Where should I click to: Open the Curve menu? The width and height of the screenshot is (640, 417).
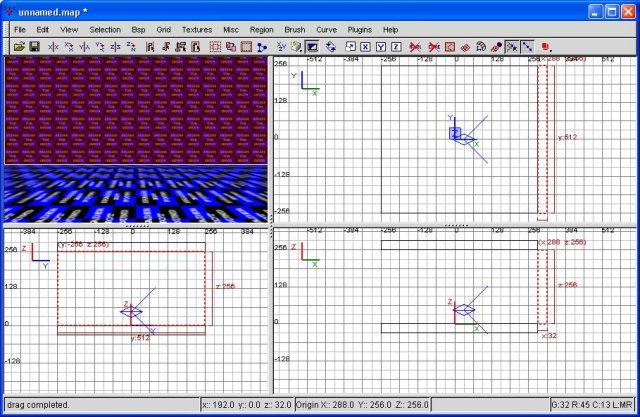click(x=327, y=30)
